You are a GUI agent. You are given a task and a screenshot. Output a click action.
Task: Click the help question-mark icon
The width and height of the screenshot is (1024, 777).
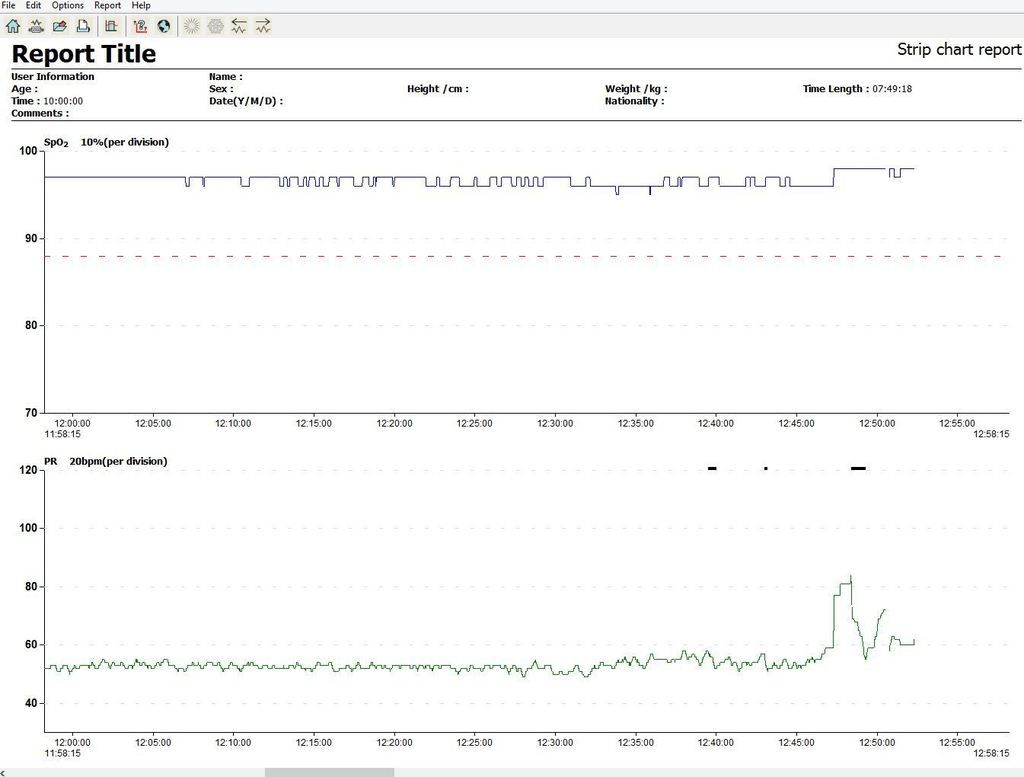pyautogui.click(x=140, y=26)
